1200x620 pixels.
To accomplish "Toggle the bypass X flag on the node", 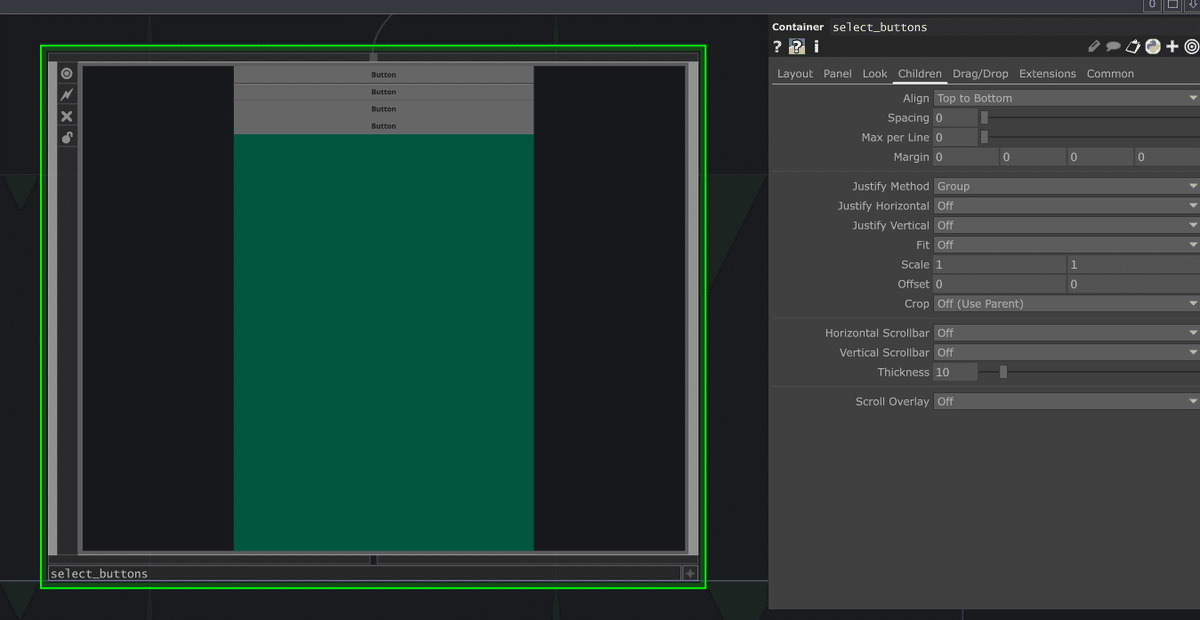I will (67, 116).
